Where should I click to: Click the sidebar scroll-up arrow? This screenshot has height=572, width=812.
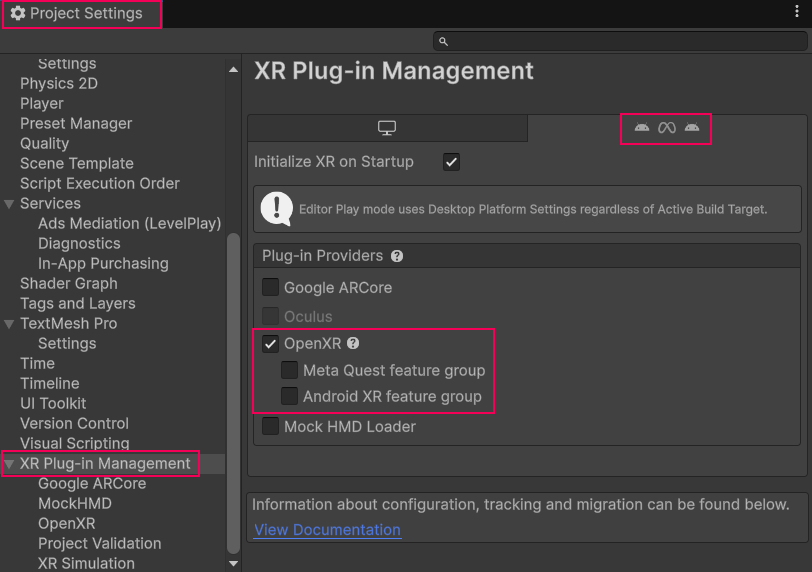coord(233,70)
